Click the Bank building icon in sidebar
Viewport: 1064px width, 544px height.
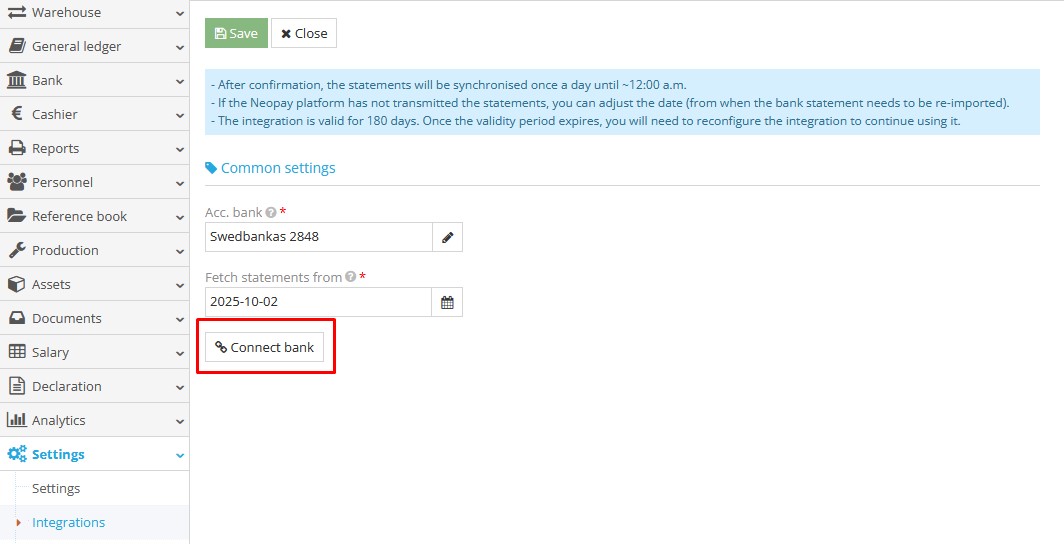[17, 80]
